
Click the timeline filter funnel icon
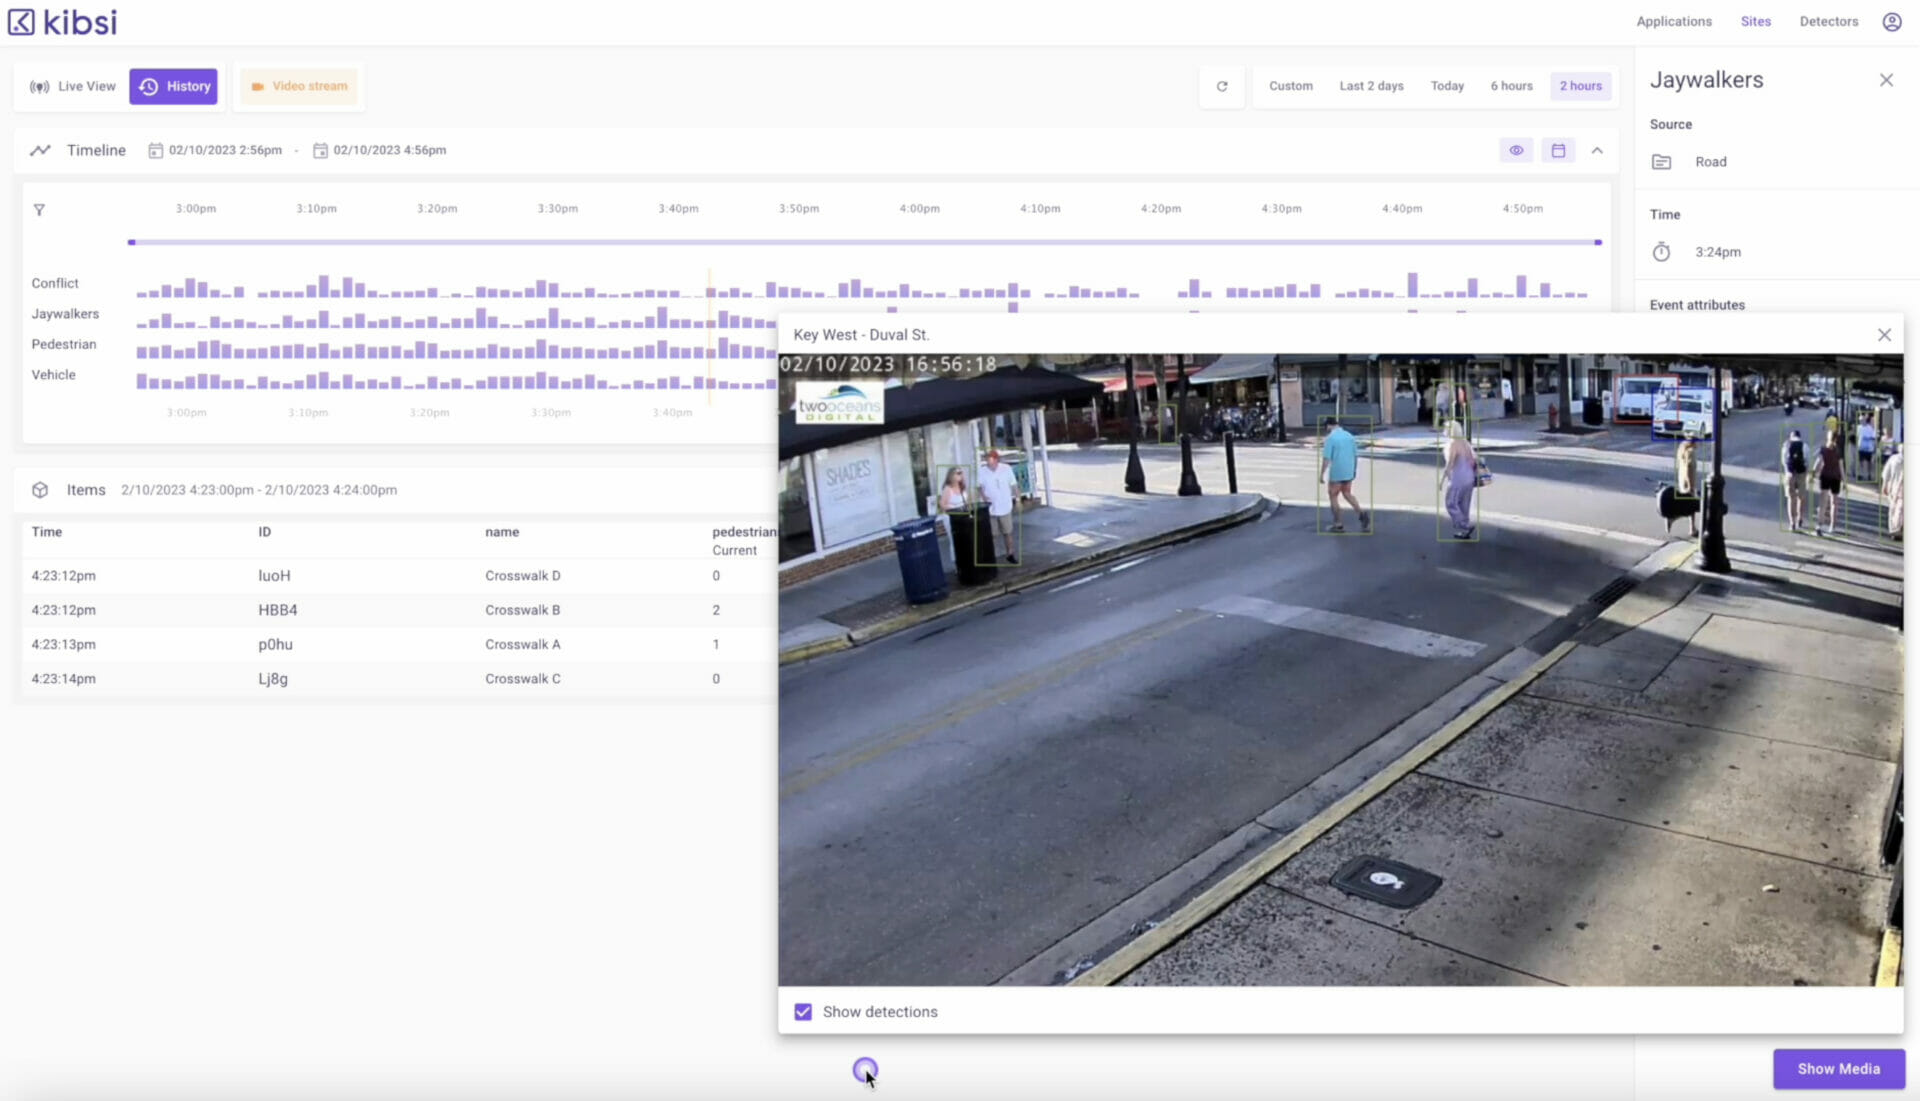pos(39,210)
